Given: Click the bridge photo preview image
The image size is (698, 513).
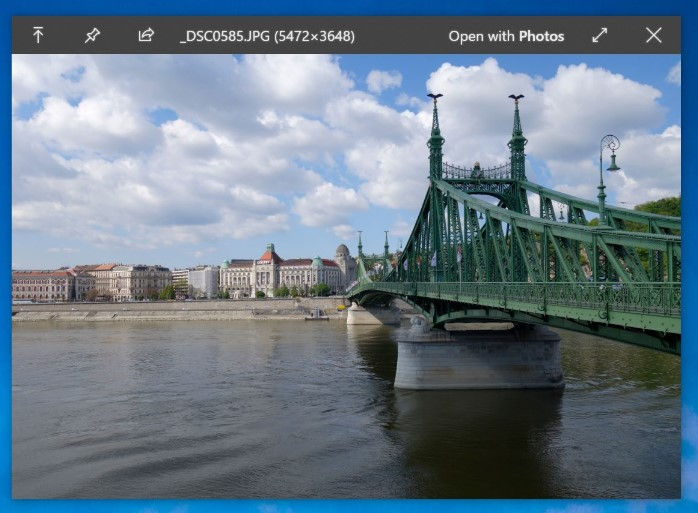Looking at the screenshot, I should (x=346, y=276).
